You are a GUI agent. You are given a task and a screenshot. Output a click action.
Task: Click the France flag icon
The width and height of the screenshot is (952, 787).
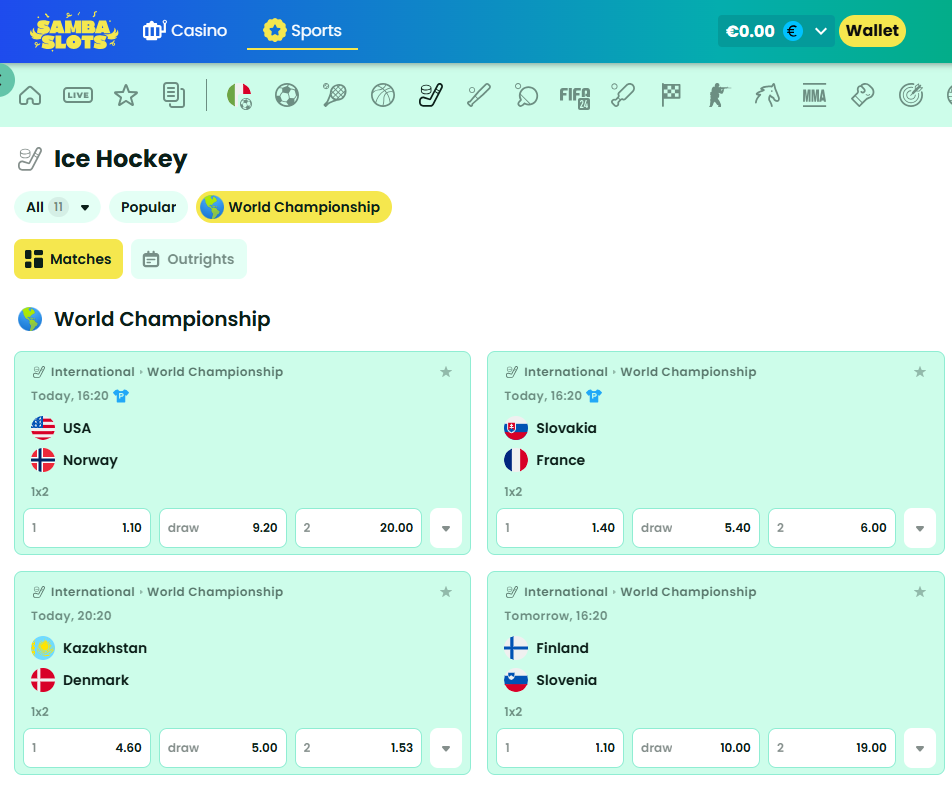(516, 460)
